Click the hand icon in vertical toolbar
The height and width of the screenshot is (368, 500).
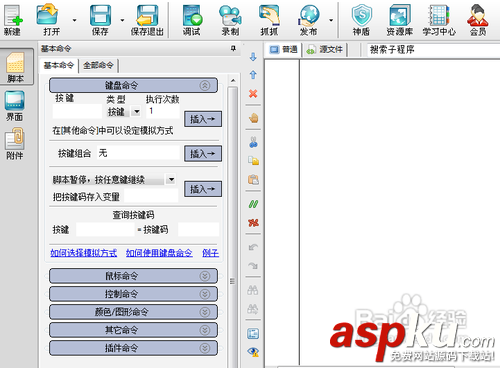253,118
